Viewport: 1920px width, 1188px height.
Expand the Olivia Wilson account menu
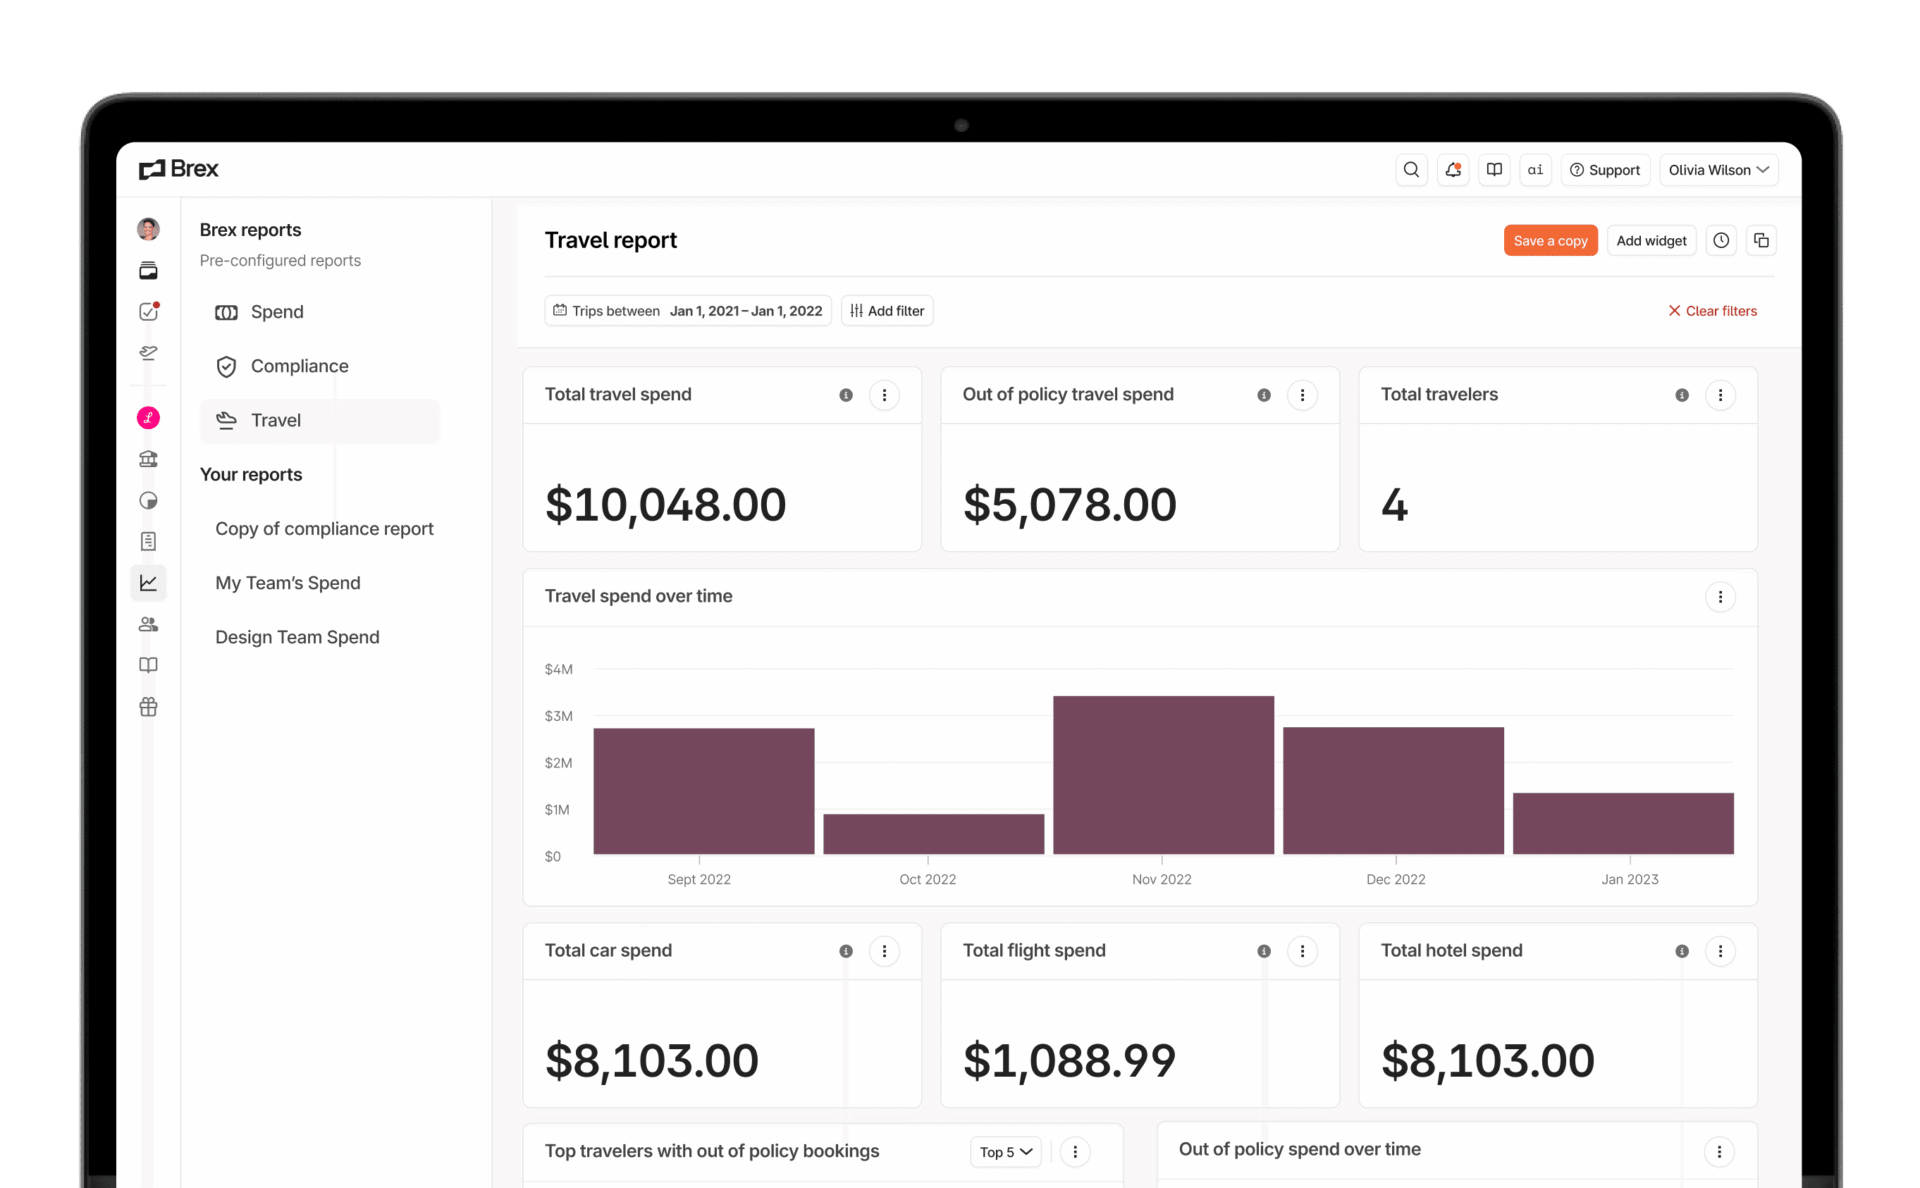(1718, 170)
